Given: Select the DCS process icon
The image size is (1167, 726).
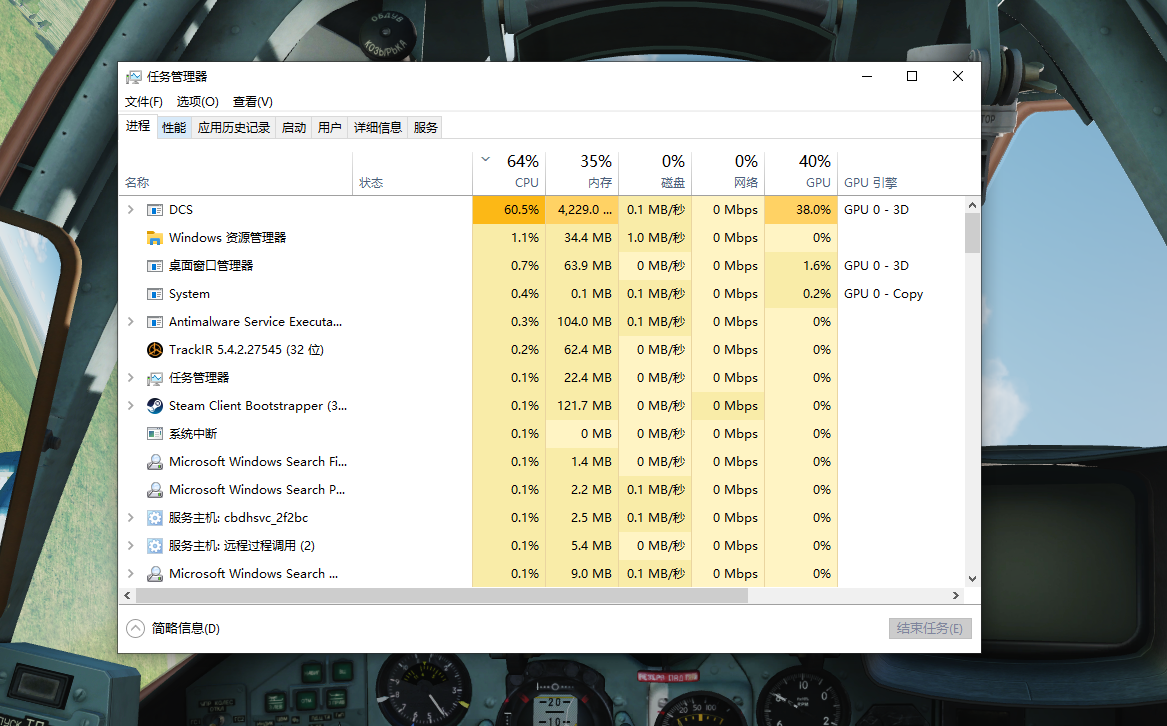Looking at the screenshot, I should (155, 210).
